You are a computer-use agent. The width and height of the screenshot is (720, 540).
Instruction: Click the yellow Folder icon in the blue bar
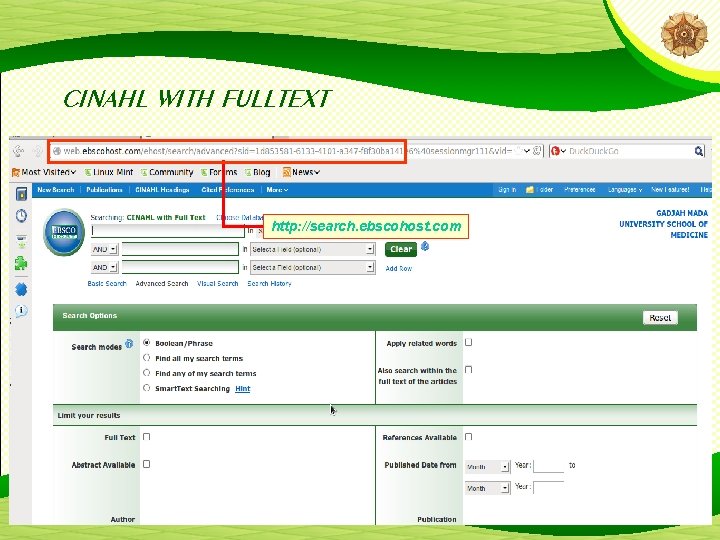(x=529, y=190)
